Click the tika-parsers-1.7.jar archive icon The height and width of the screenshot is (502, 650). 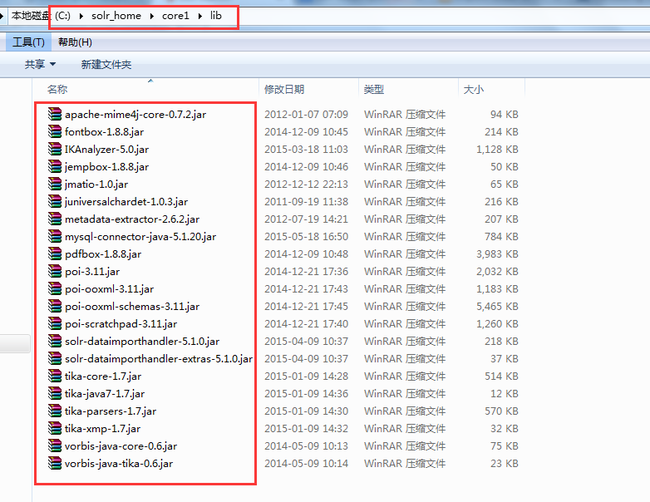tap(55, 411)
